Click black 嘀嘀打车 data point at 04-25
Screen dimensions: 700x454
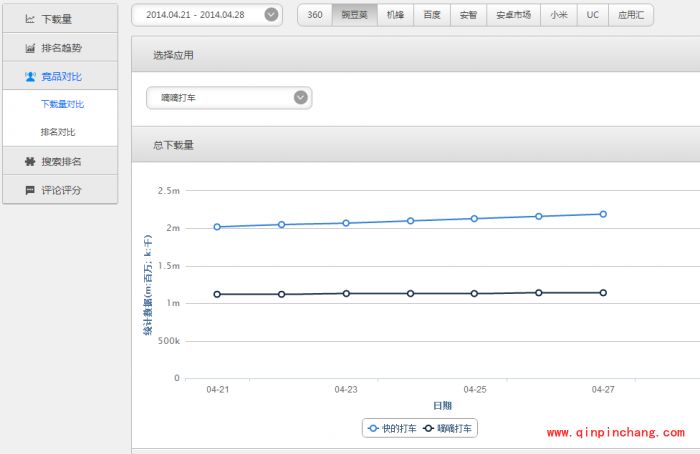474,293
